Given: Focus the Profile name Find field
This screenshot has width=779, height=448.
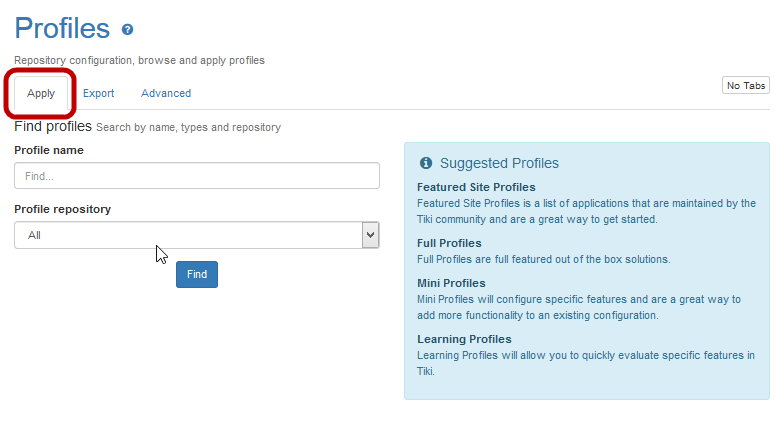Looking at the screenshot, I should pyautogui.click(x=197, y=176).
